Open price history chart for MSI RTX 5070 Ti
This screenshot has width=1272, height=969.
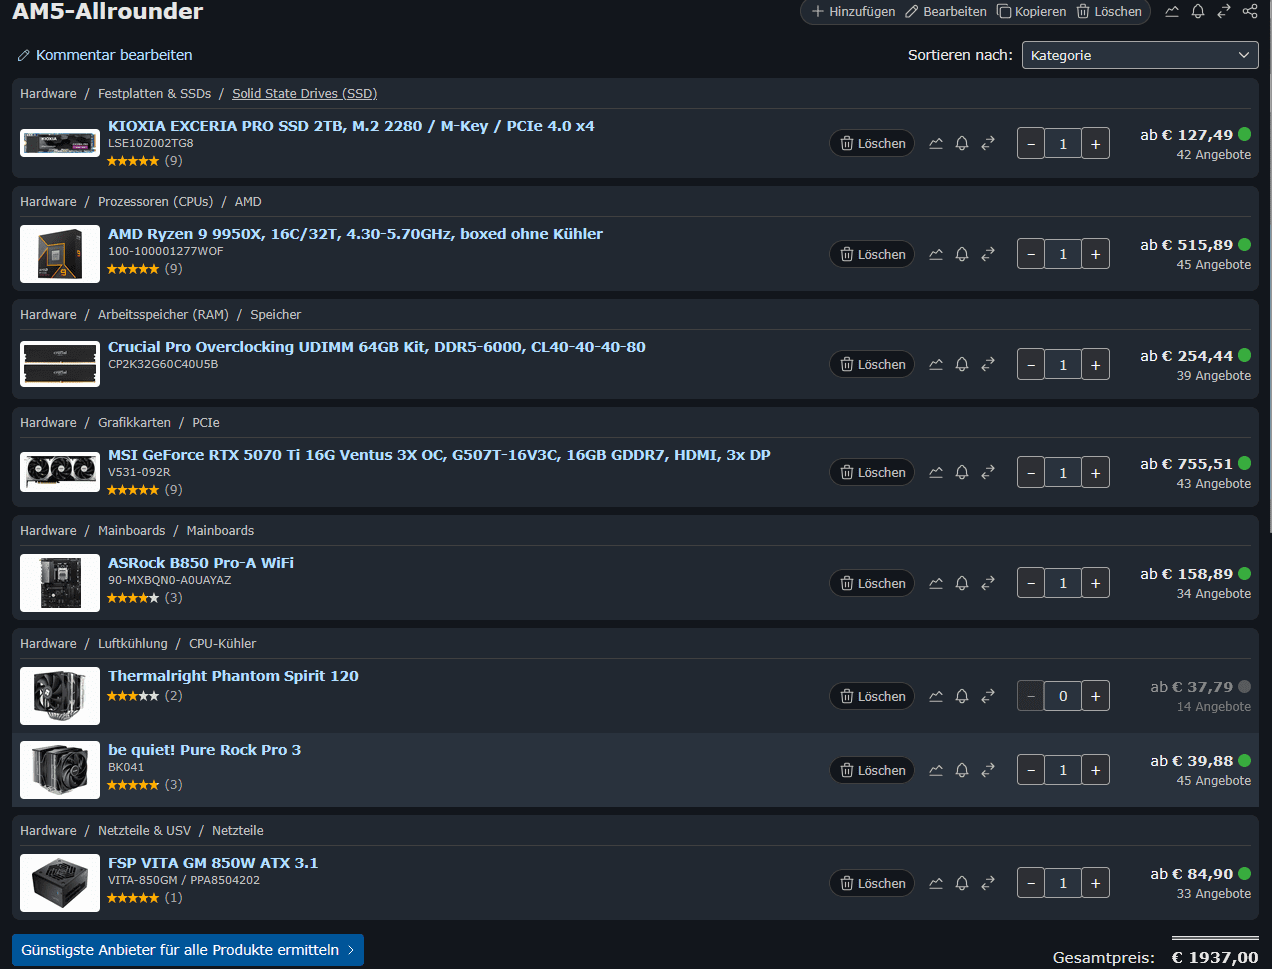(936, 472)
